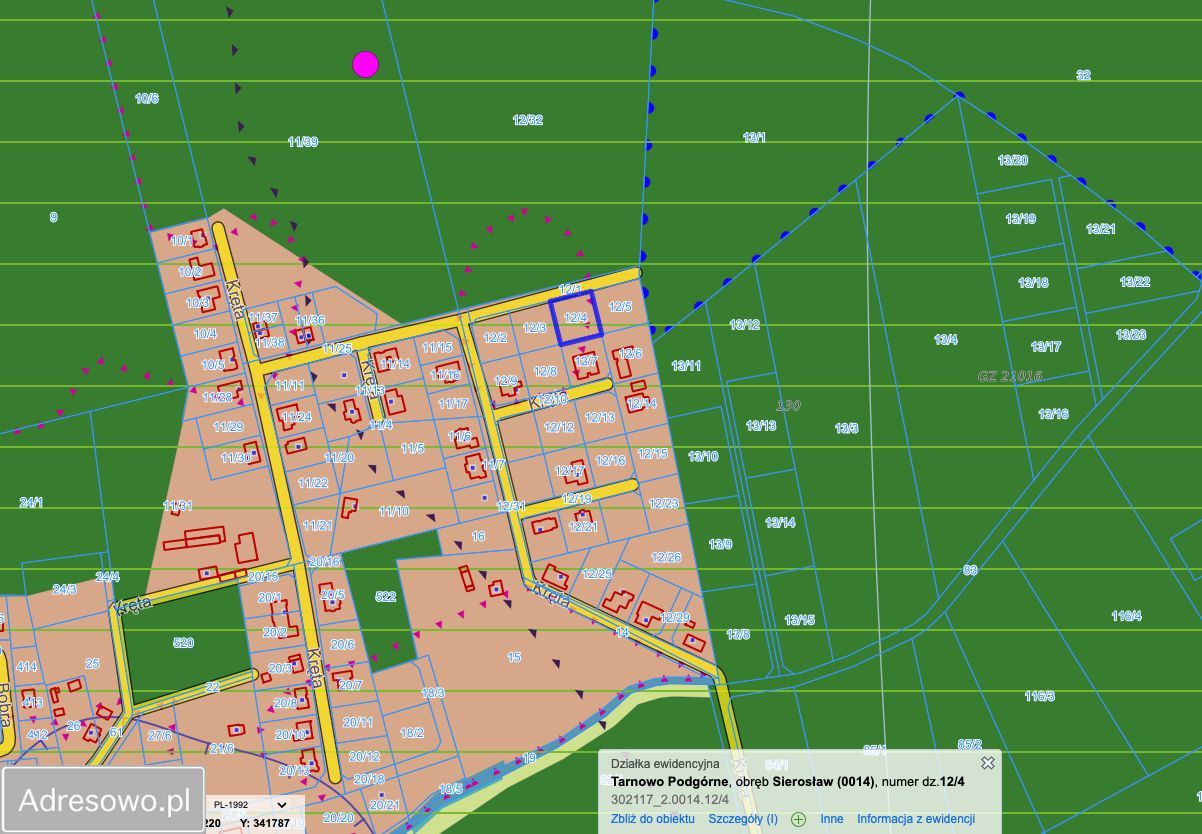The width and height of the screenshot is (1202, 834).
Task: Close the Działka ewidencyjna info popup
Action: click(x=988, y=763)
